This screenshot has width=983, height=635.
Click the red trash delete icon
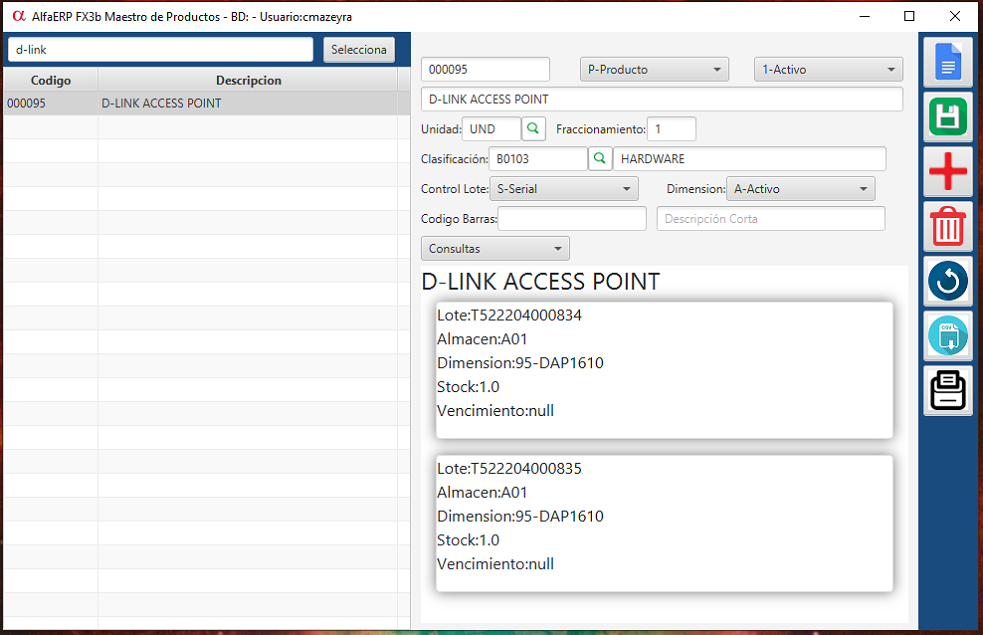point(947,227)
